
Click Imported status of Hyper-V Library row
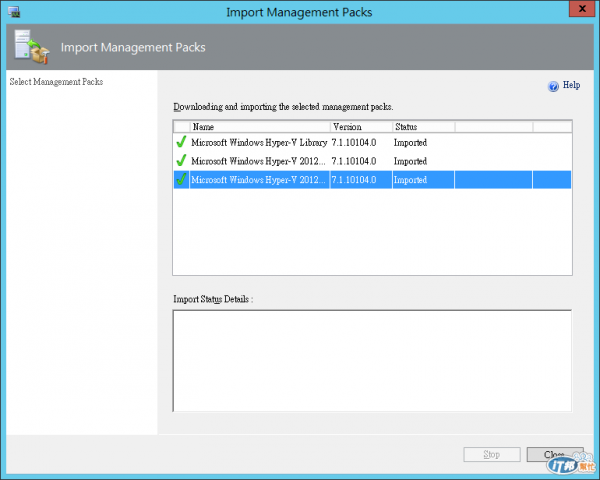click(410, 142)
